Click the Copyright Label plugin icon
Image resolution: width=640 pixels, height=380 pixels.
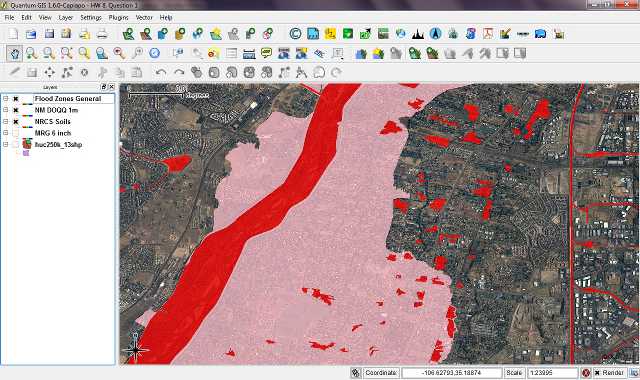point(295,34)
